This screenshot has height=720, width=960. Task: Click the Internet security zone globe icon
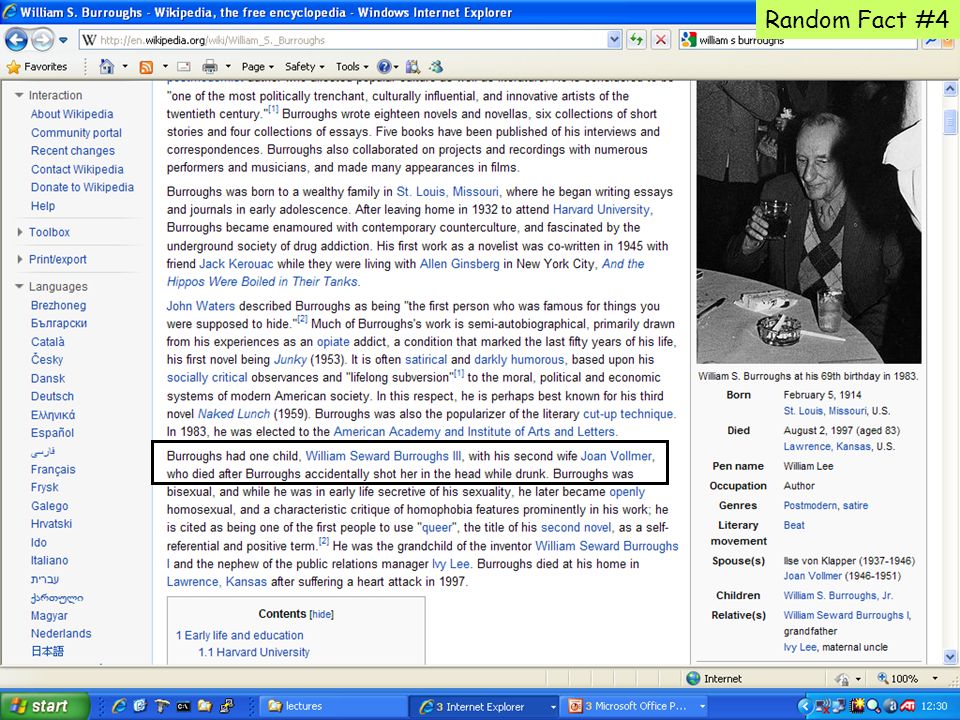693,678
